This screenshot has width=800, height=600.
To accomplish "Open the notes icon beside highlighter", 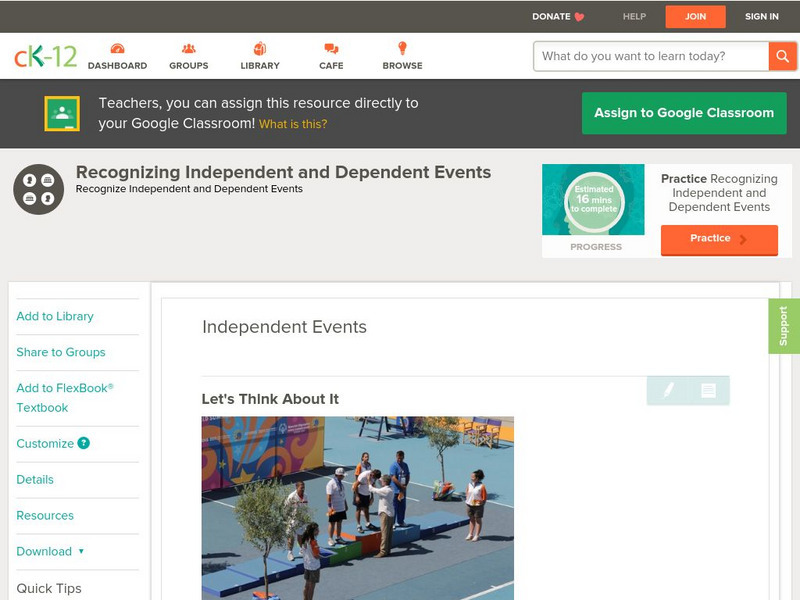I will click(708, 390).
